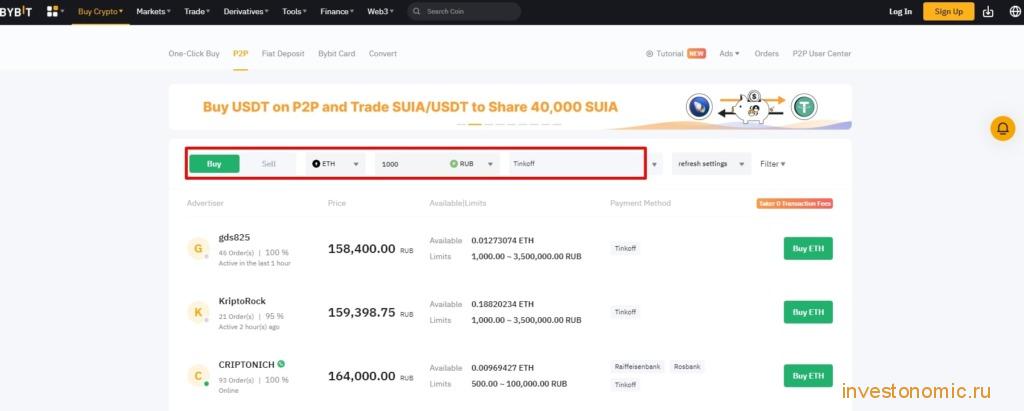
Task: Switch to the Sell toggle
Action: point(268,164)
